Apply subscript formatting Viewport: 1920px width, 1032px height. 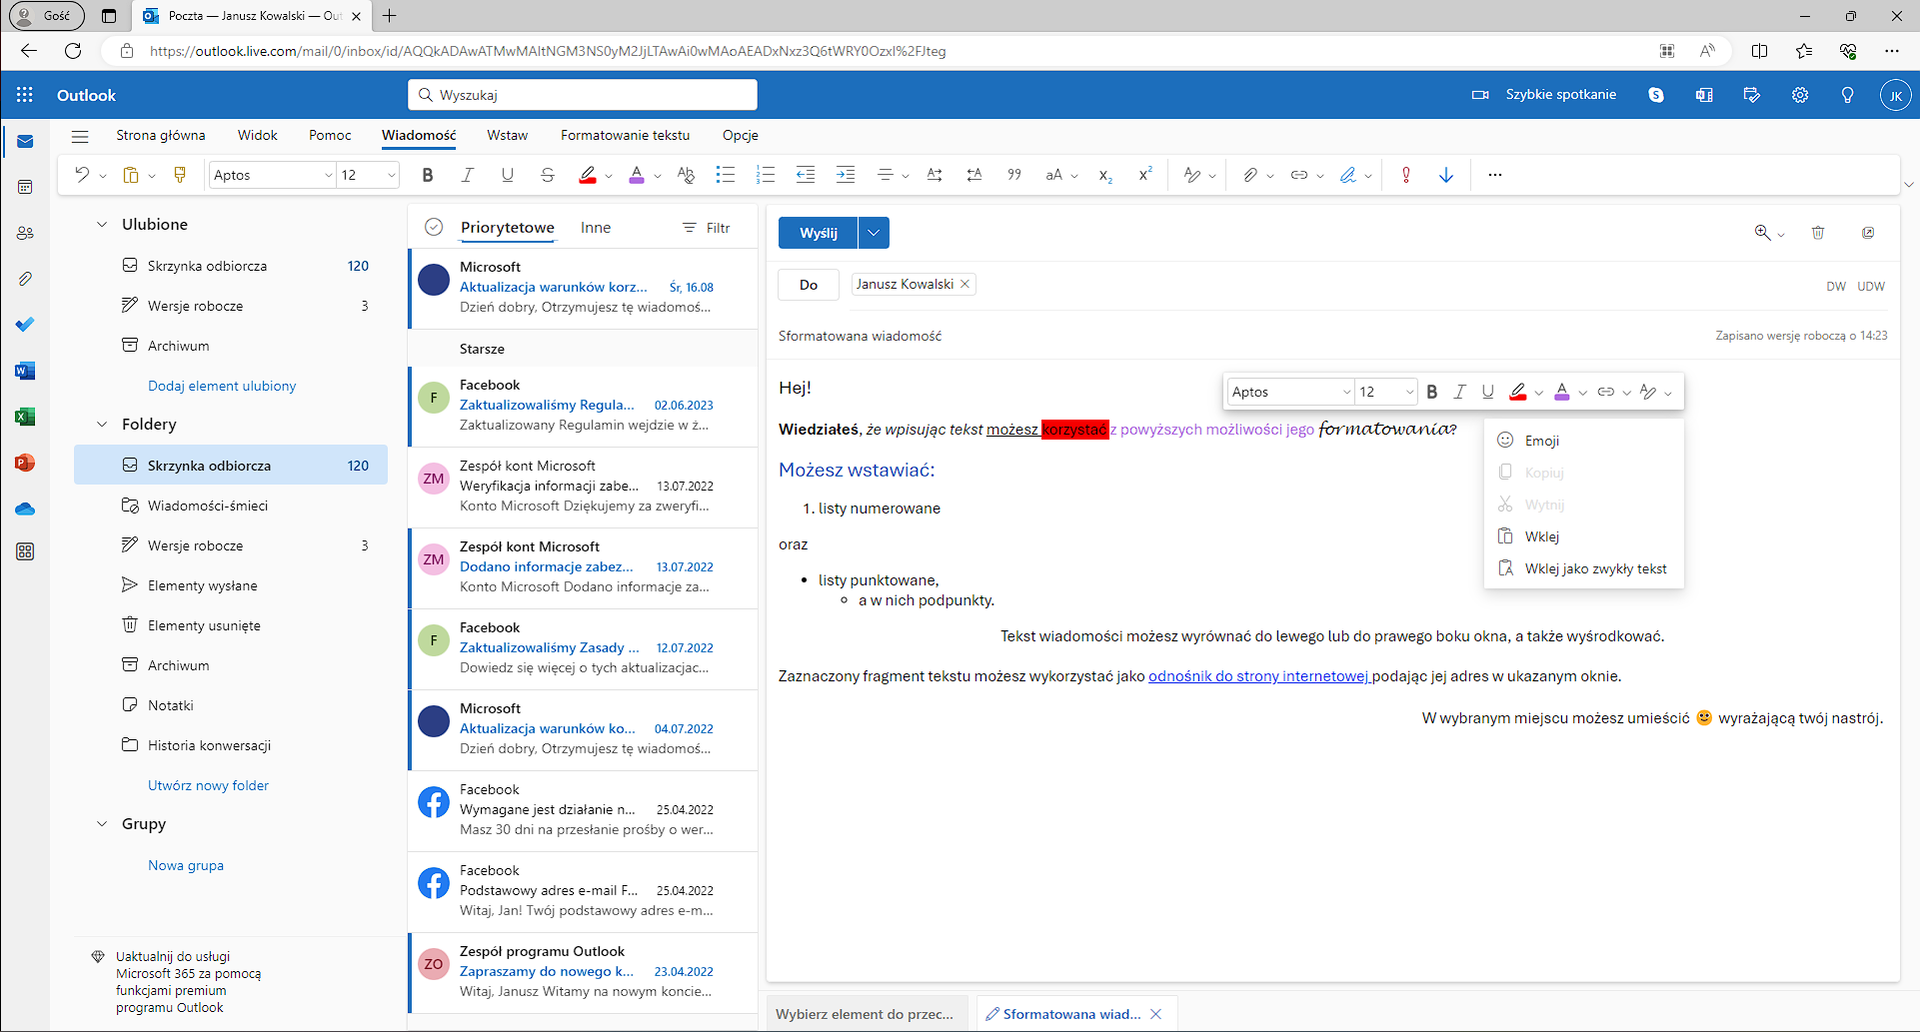pos(1105,175)
